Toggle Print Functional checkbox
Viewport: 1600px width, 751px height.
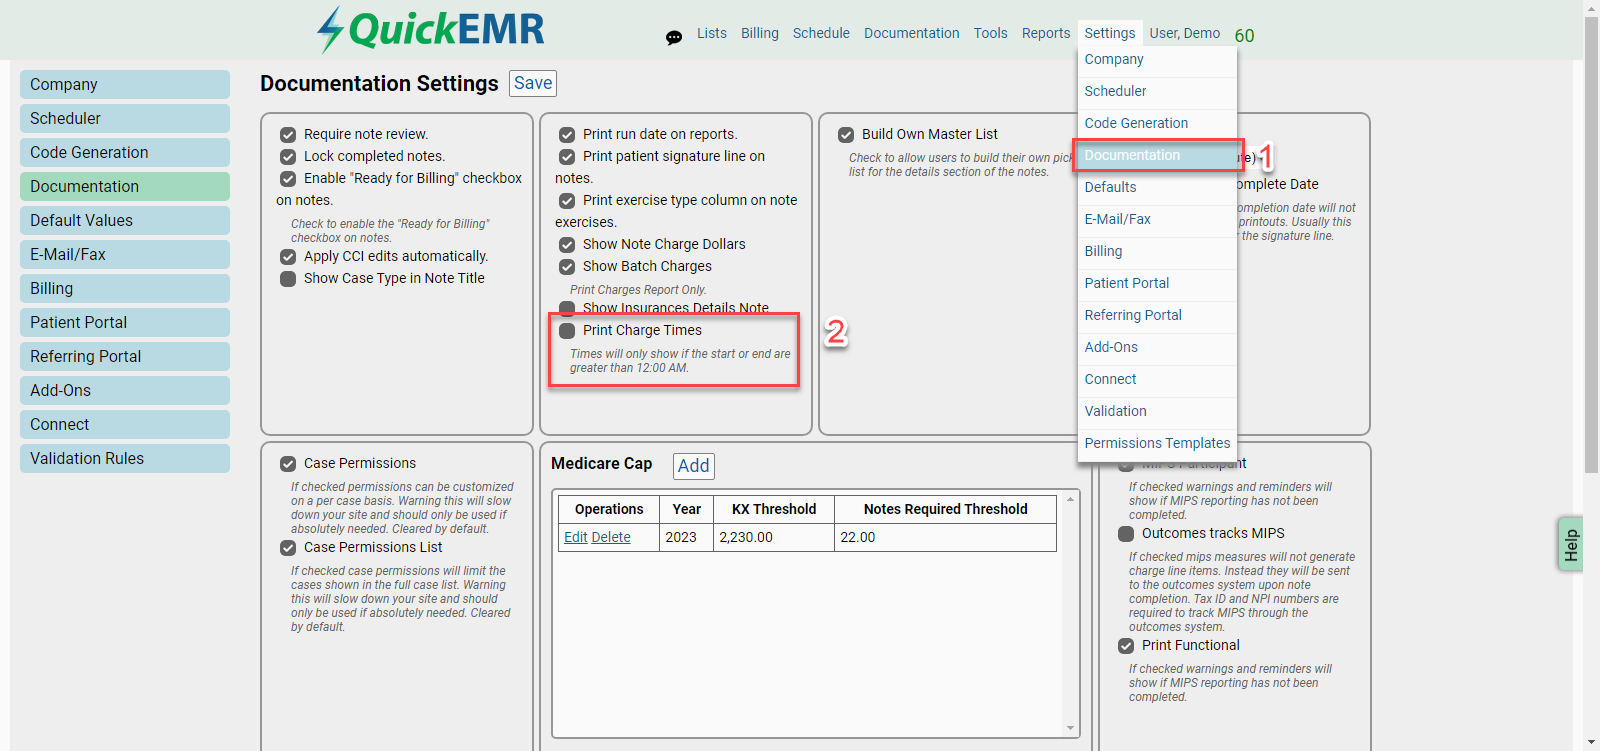[x=1126, y=646]
